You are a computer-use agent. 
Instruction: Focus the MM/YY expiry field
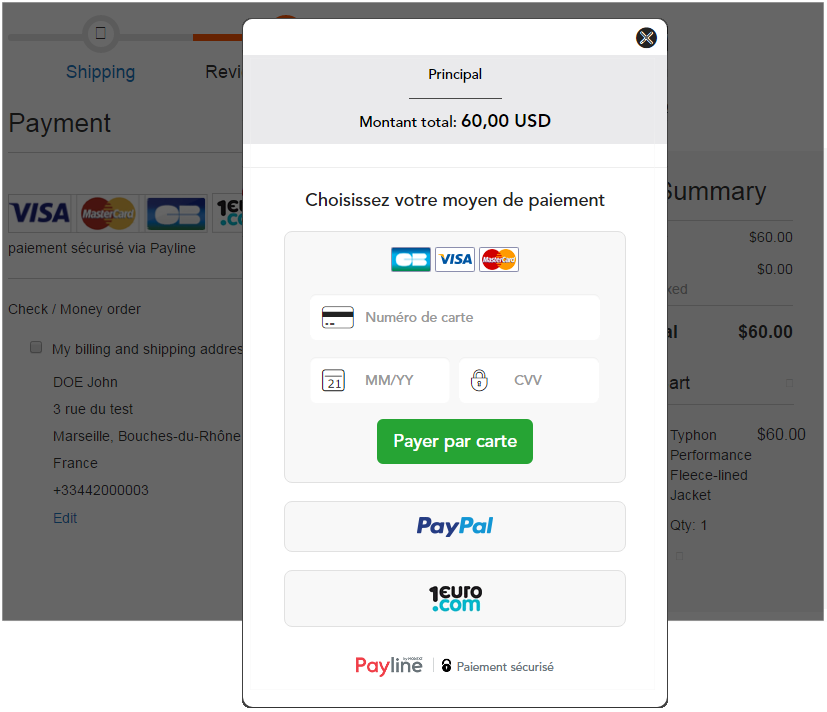[380, 380]
